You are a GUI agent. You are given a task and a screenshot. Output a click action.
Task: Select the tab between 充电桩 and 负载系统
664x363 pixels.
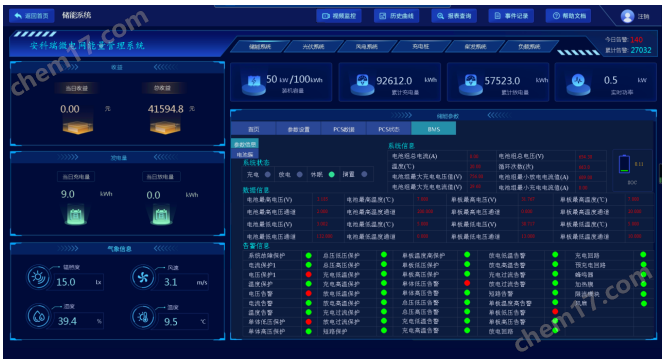pyautogui.click(x=475, y=47)
